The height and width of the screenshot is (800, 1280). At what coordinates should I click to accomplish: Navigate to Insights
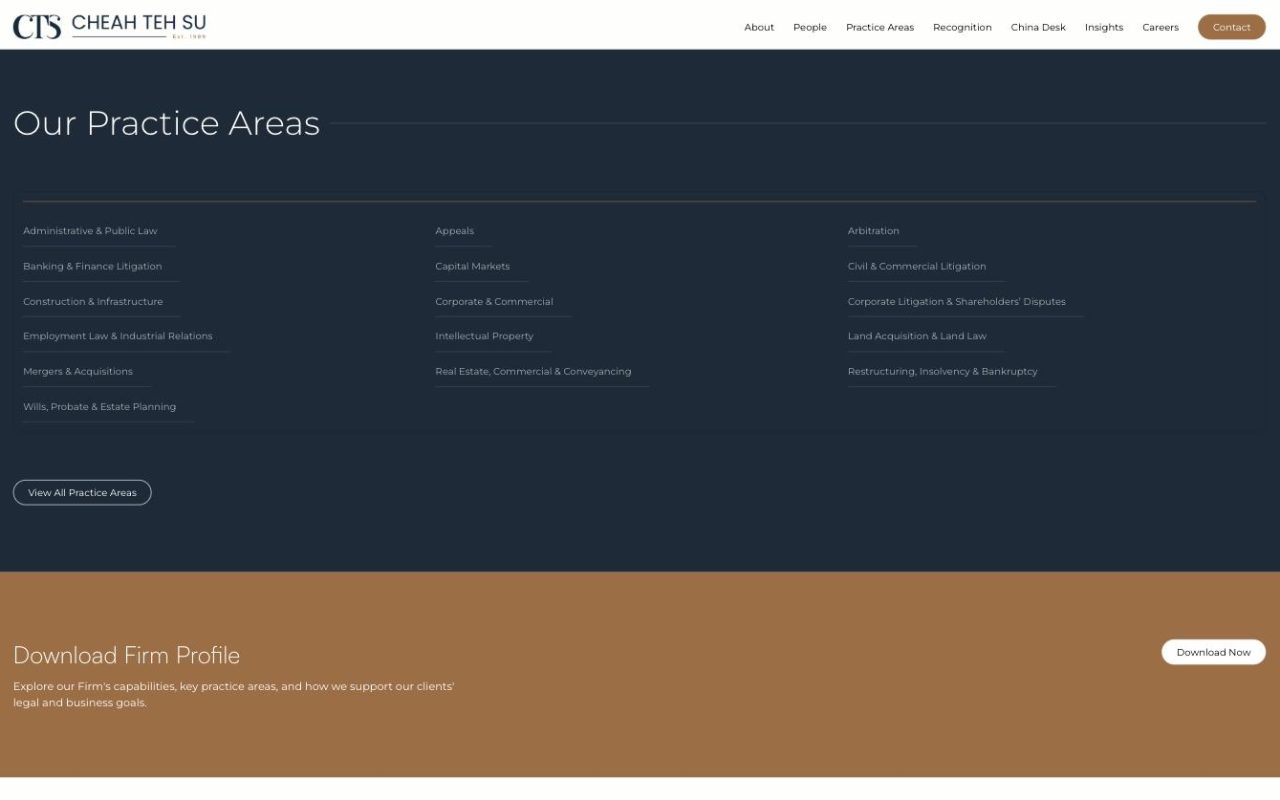tap(1104, 27)
